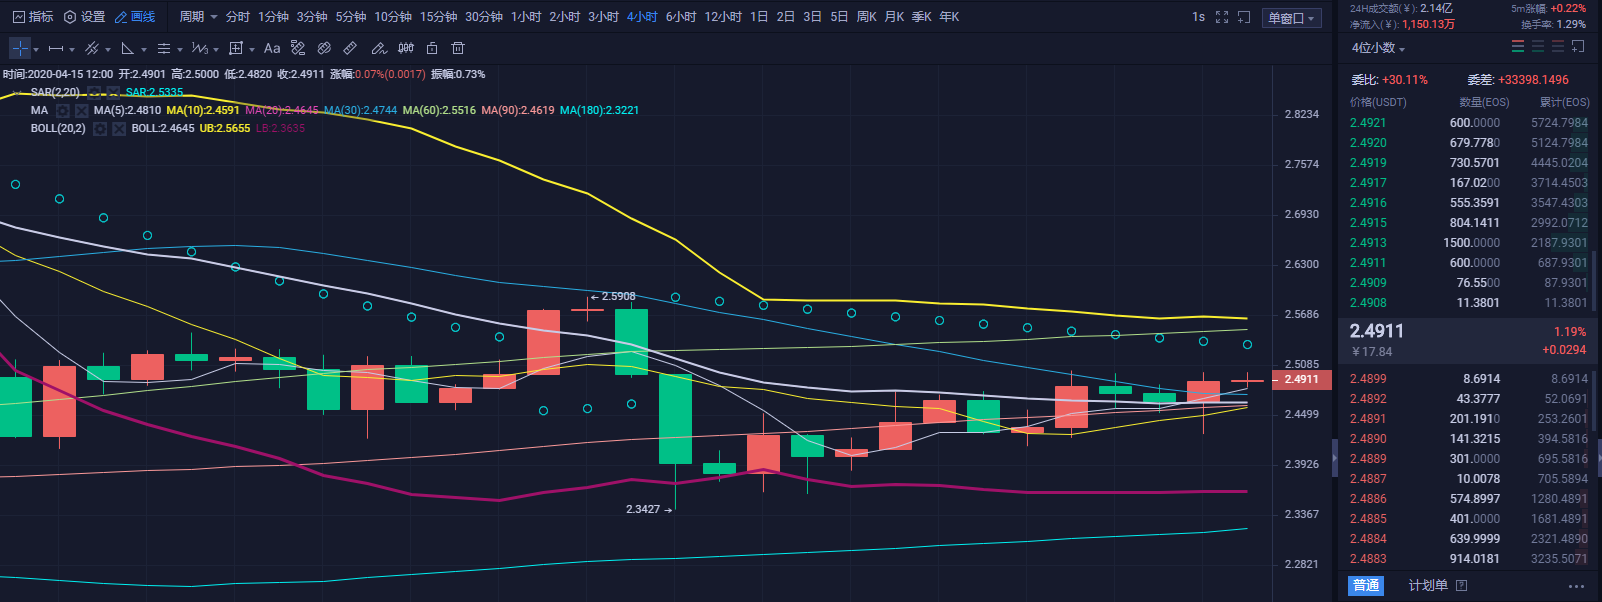Click the 2.4911 current price axis label
The height and width of the screenshot is (602, 1602).
(1301, 379)
